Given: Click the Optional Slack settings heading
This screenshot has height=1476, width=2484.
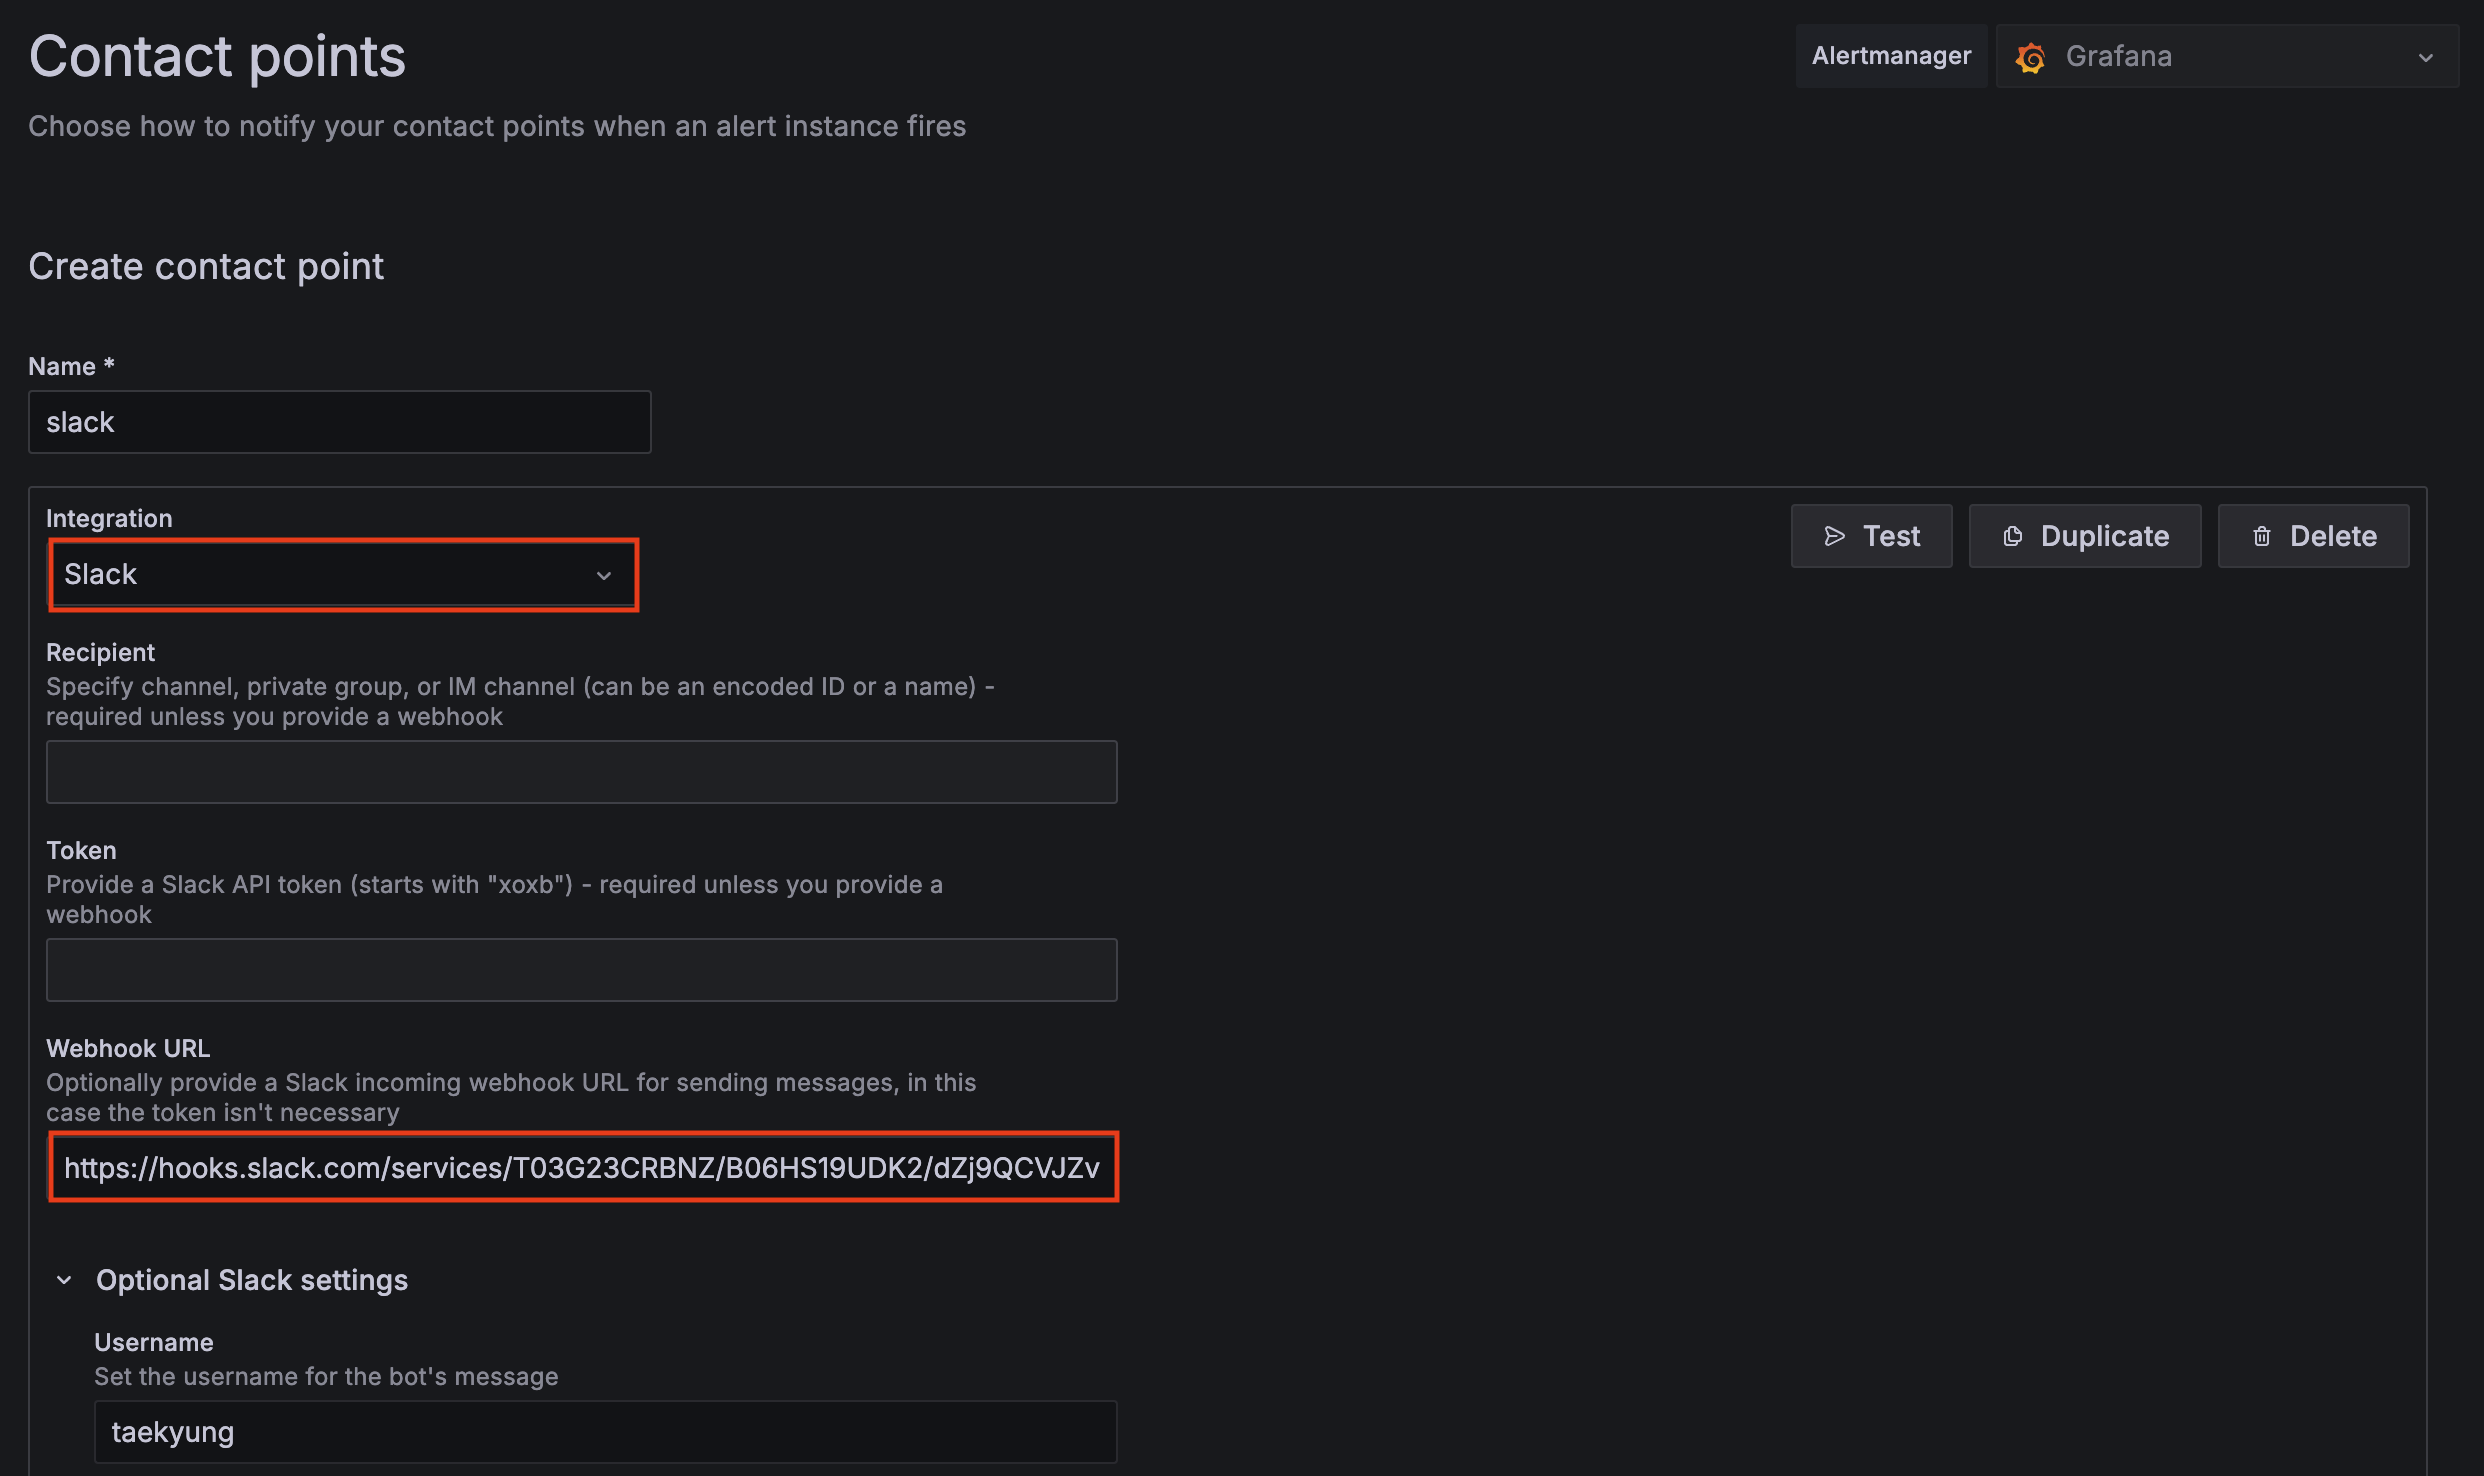Looking at the screenshot, I should (252, 1280).
